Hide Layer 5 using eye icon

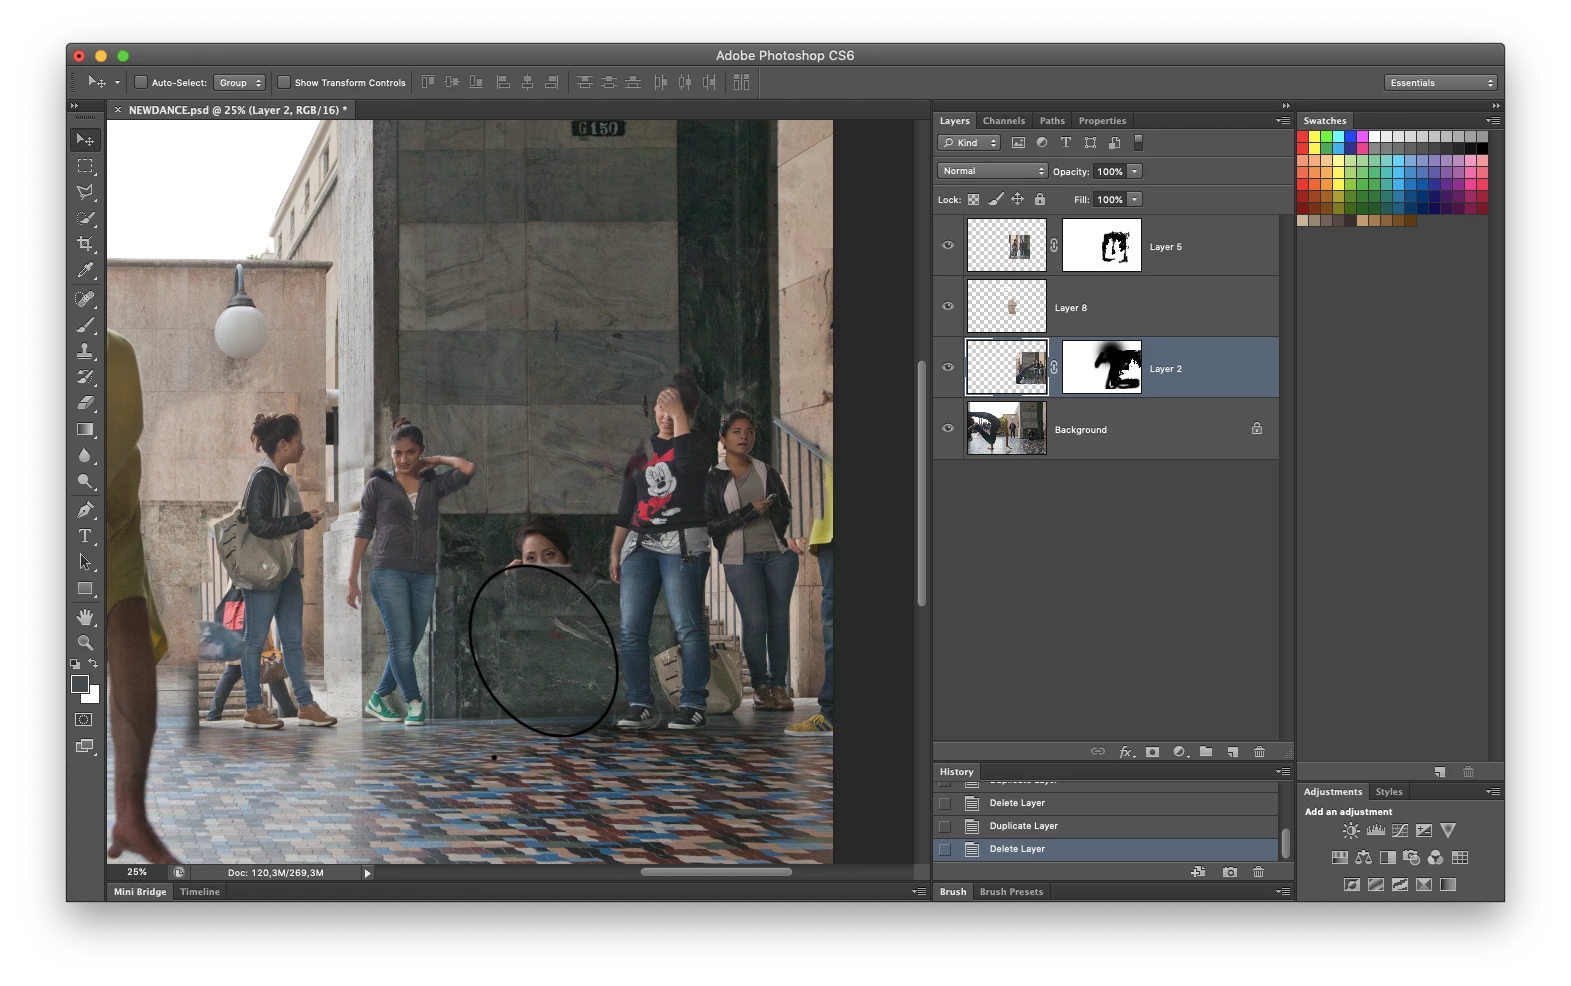point(948,246)
